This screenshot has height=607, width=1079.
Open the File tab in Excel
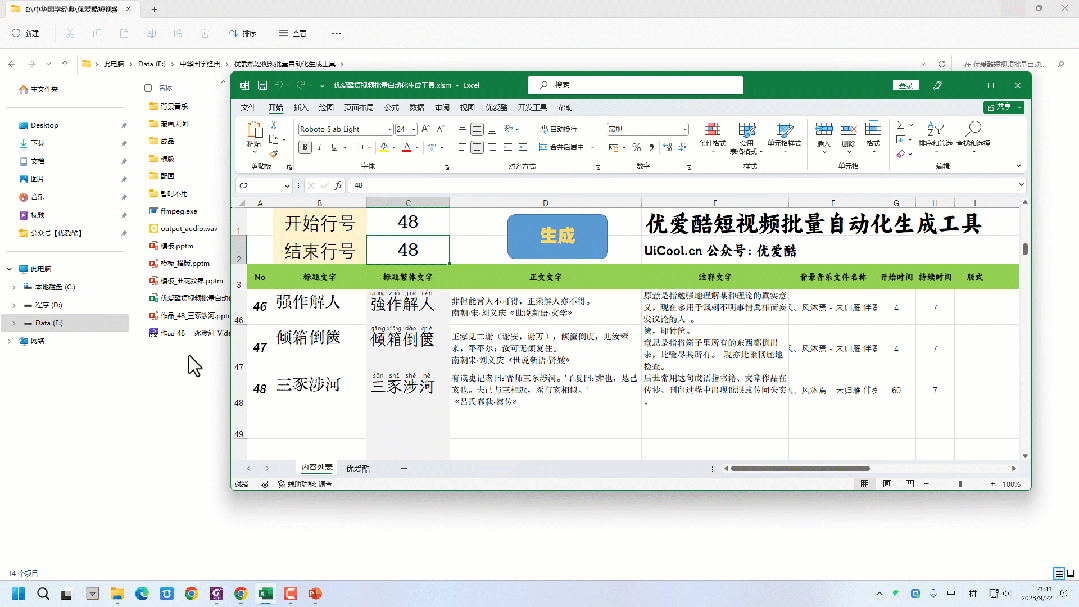pos(248,107)
